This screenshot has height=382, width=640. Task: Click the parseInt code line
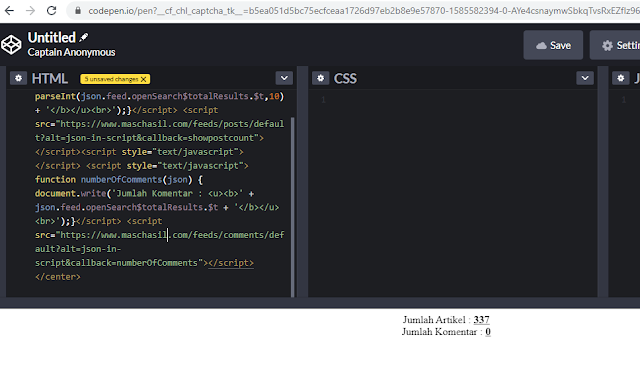[x=159, y=96]
